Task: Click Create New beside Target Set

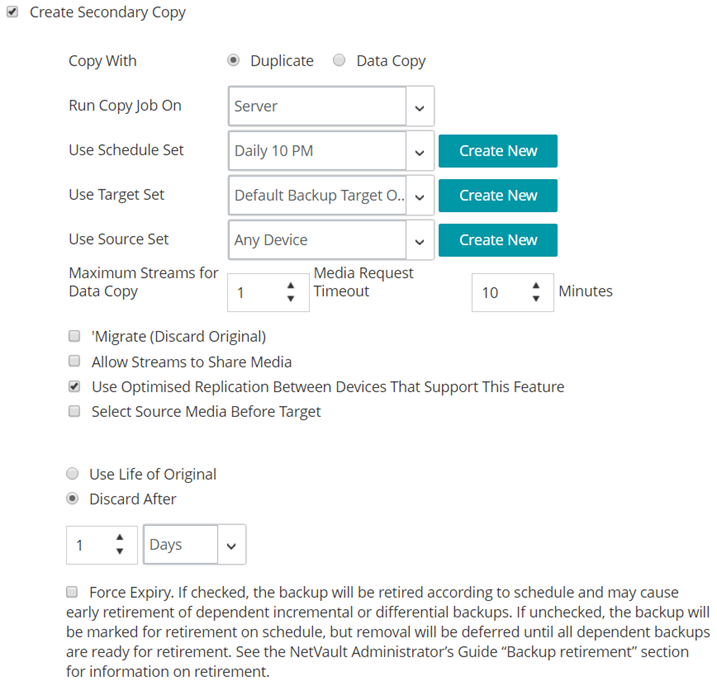Action: click(498, 195)
